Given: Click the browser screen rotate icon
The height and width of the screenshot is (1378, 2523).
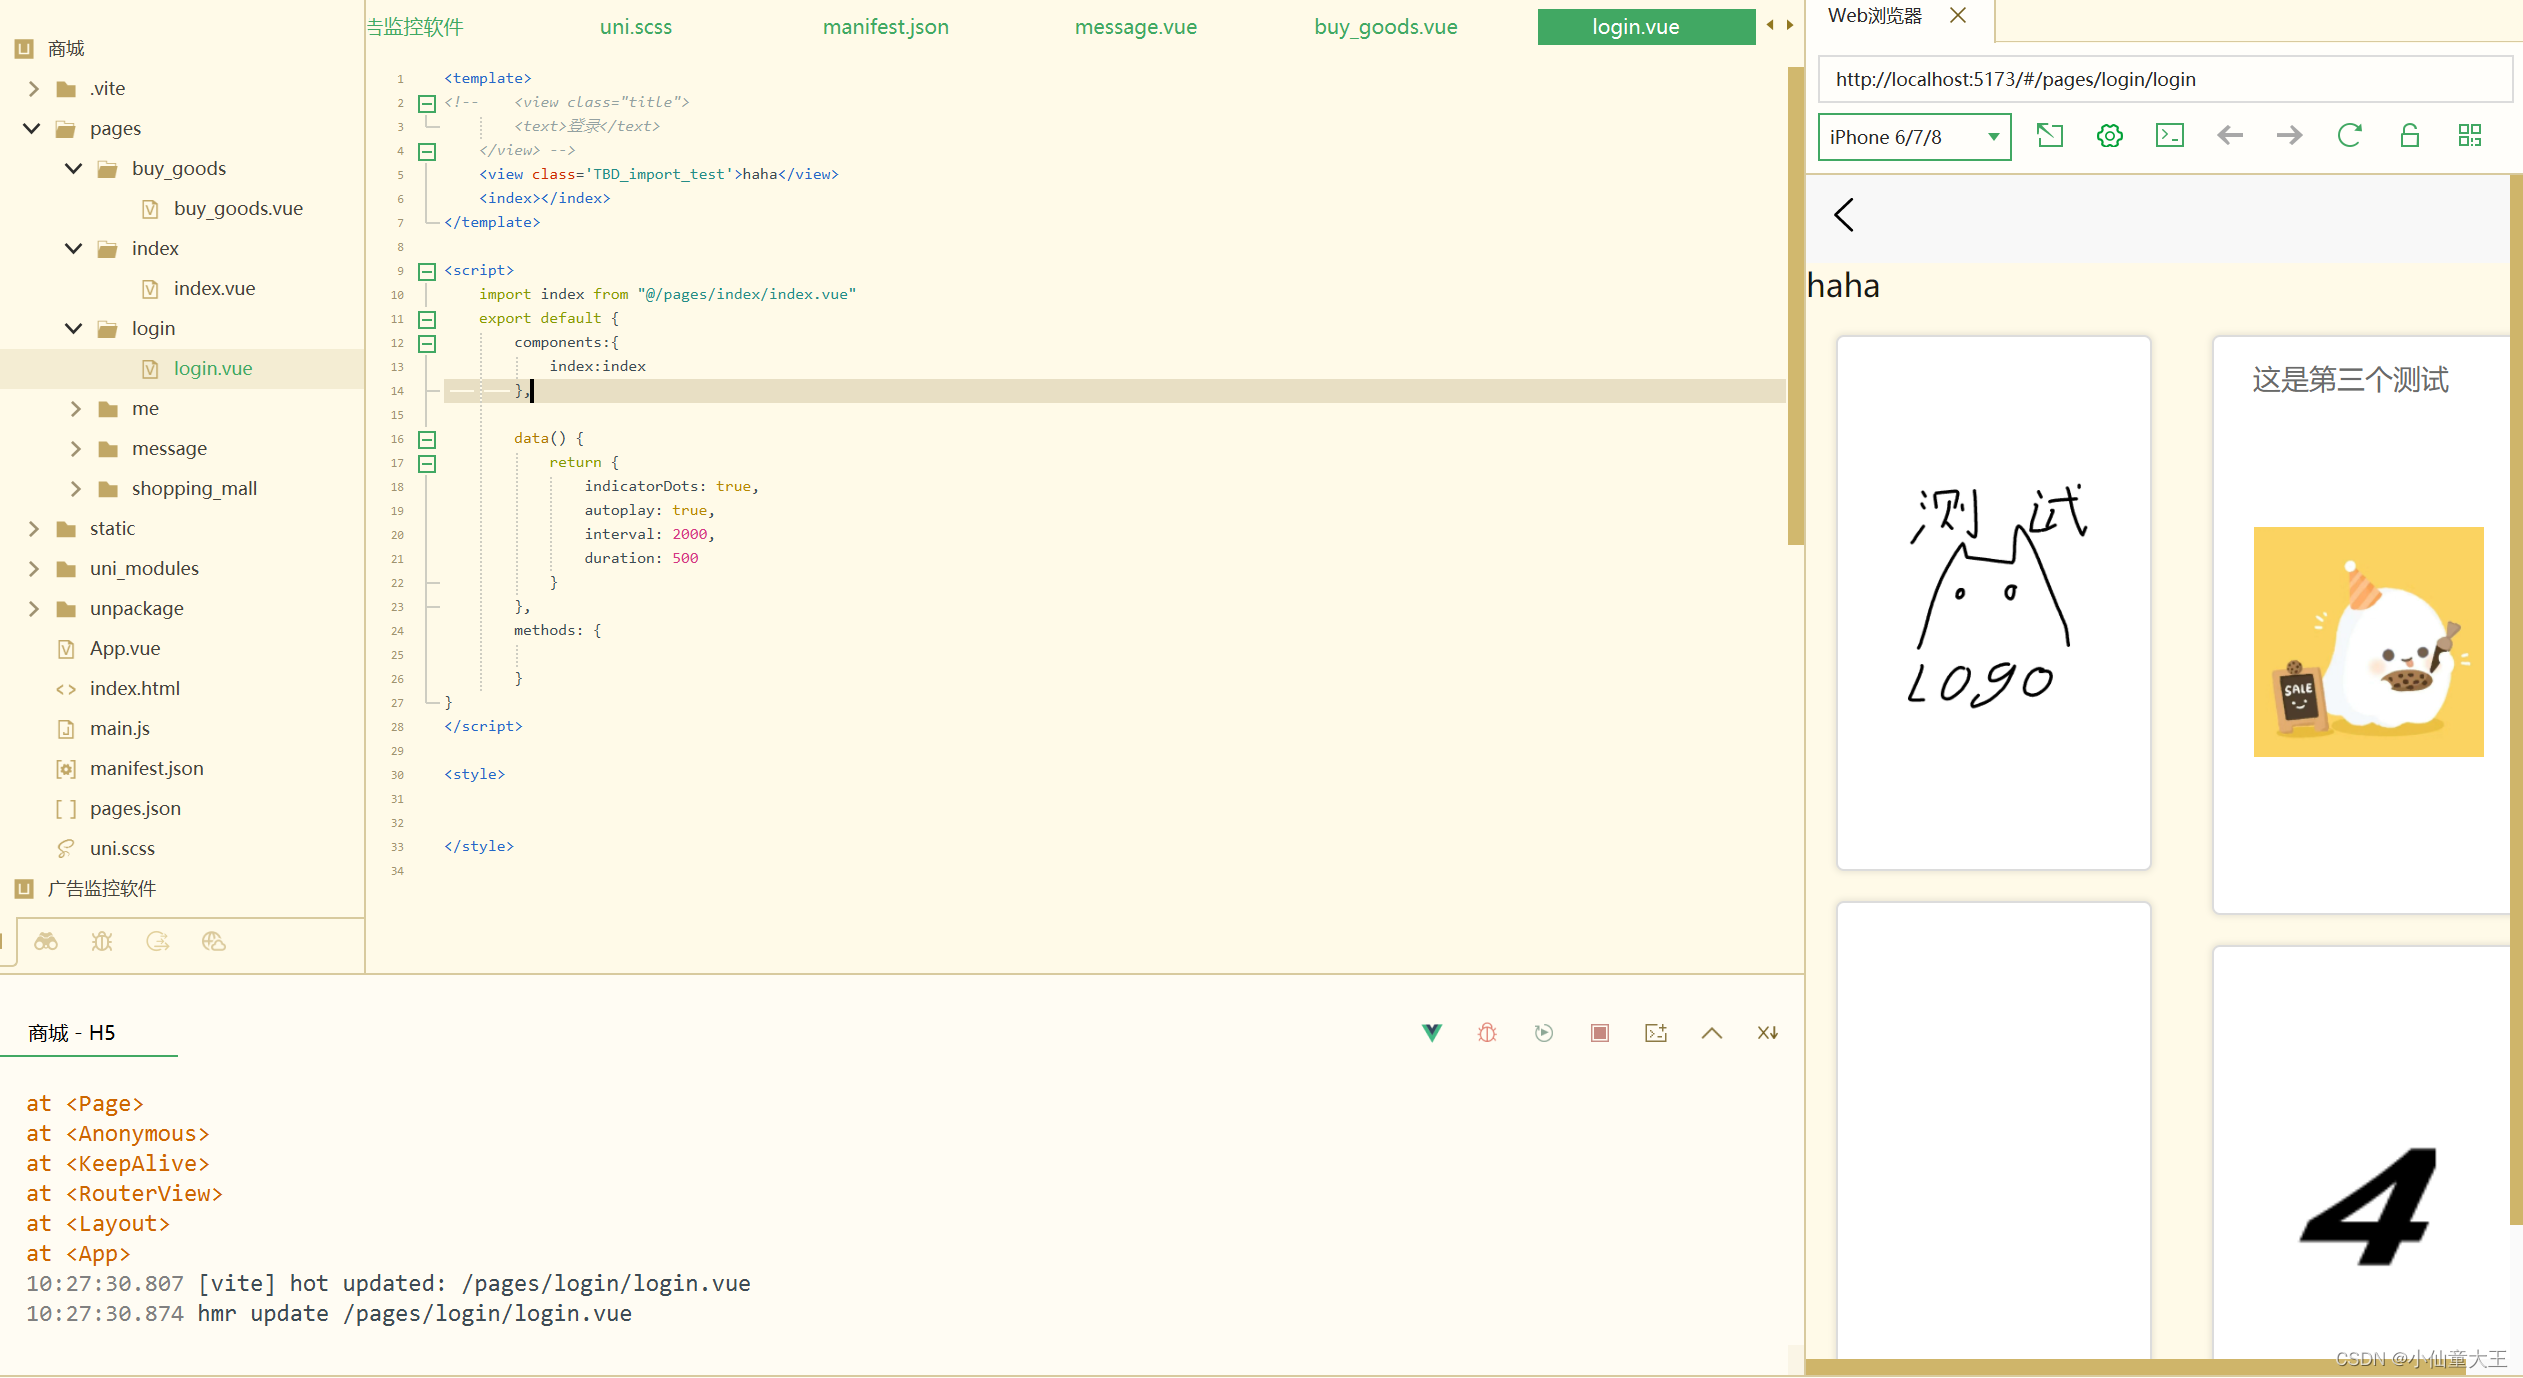Looking at the screenshot, I should coord(2050,136).
